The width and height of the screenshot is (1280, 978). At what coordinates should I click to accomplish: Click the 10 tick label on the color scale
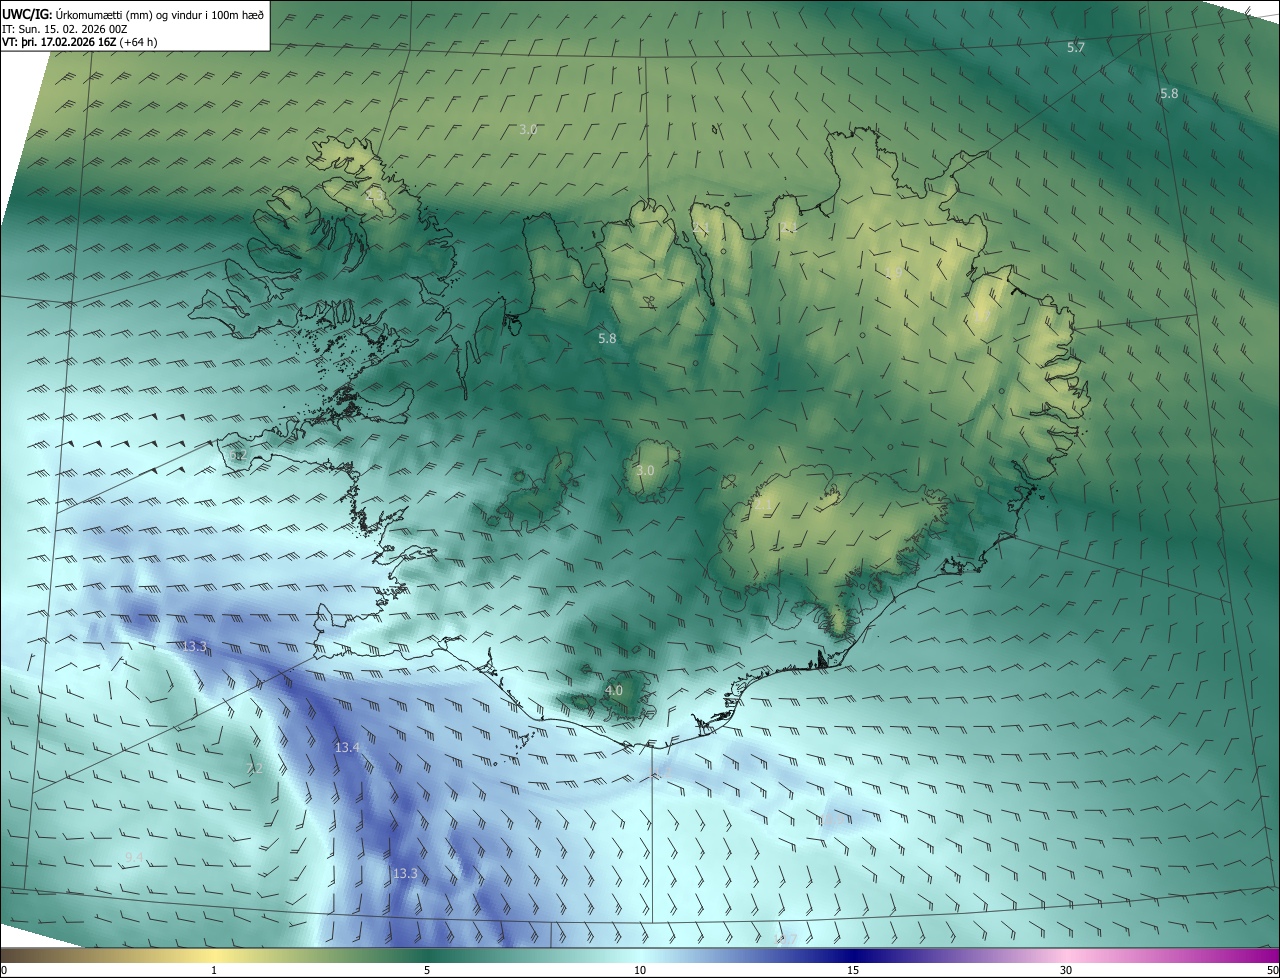pos(640,971)
